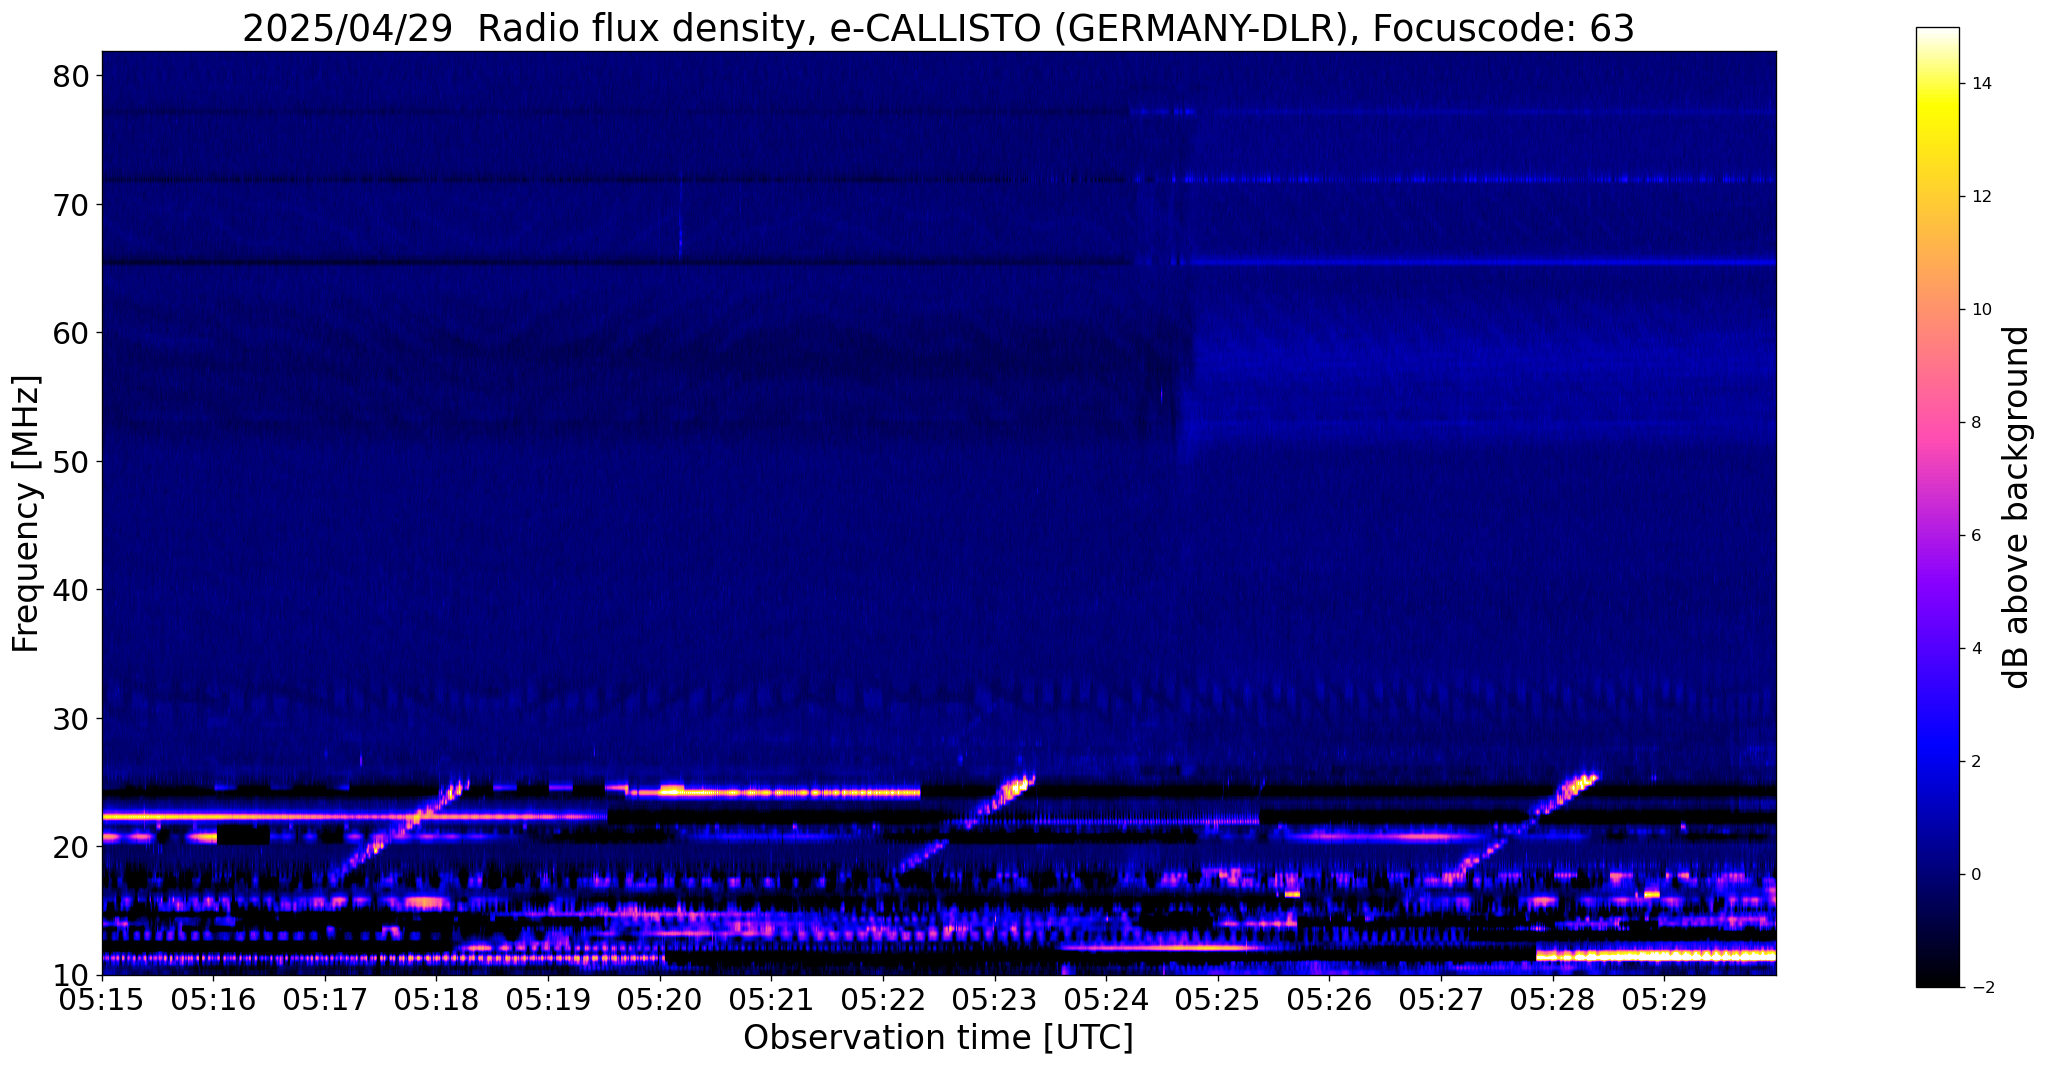The width and height of the screenshot is (2047, 1067).
Task: Click the 05:29 time tick label
Action: 1664,1000
